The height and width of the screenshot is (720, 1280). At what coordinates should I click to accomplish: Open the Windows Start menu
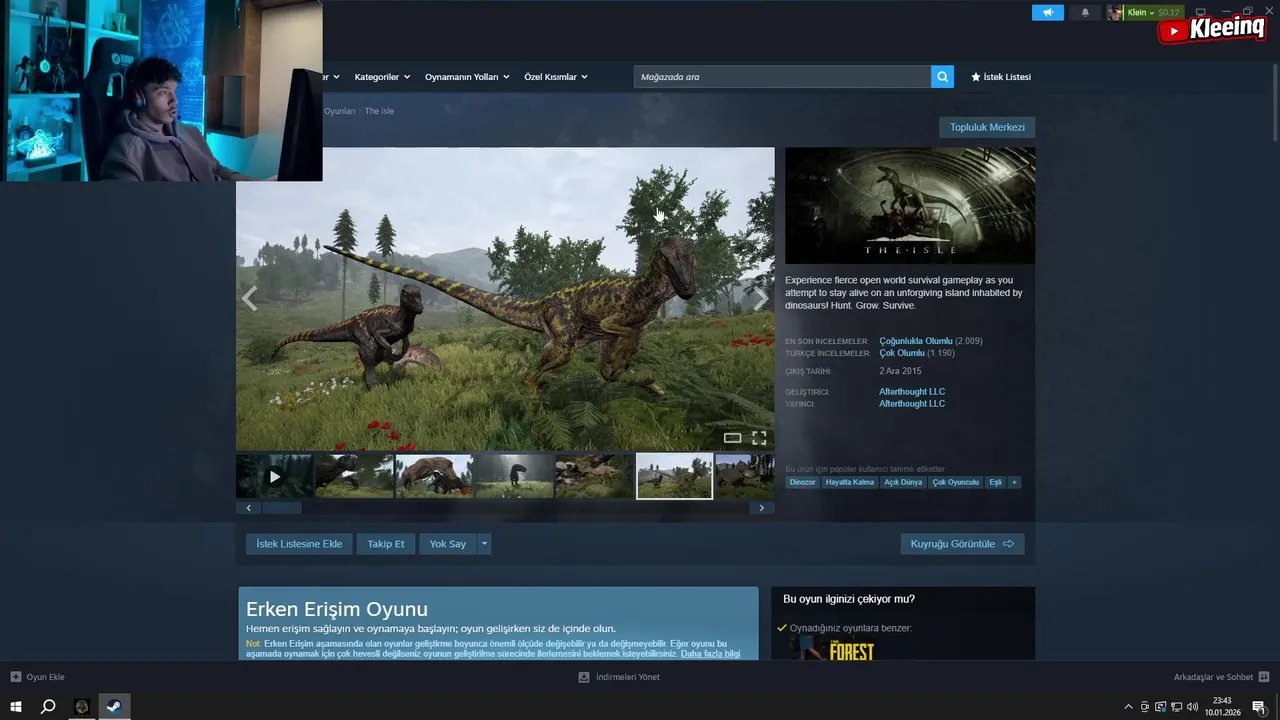[16, 707]
